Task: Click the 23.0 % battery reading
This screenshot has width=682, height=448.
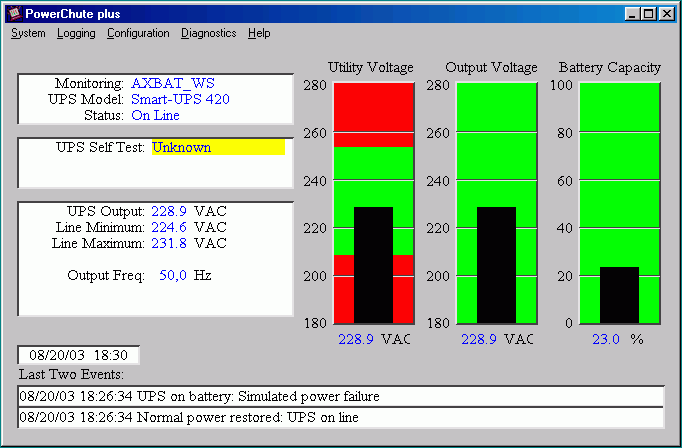Action: [x=618, y=339]
